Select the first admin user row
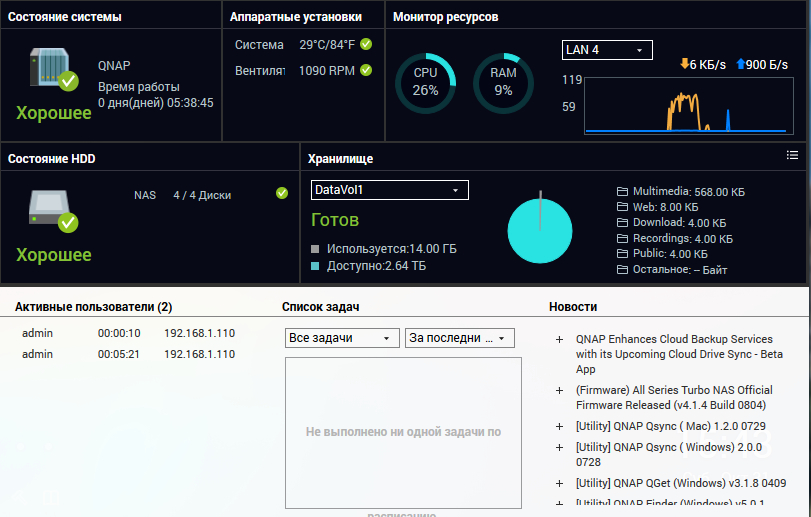Screen dimensions: 811x517 pos(130,333)
